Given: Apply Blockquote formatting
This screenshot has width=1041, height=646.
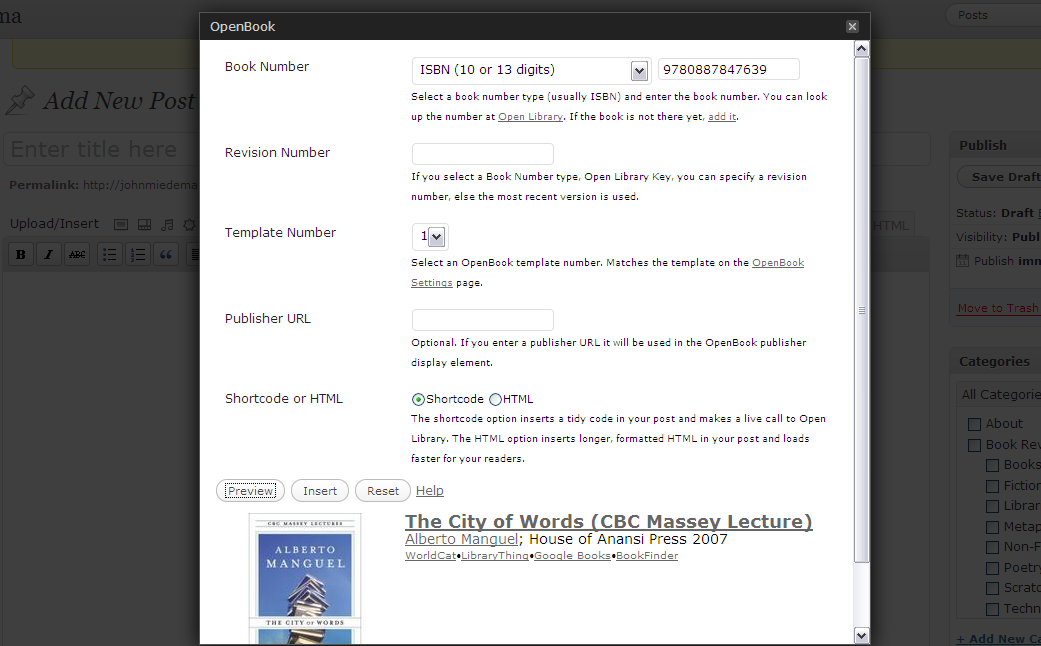Looking at the screenshot, I should tap(166, 254).
